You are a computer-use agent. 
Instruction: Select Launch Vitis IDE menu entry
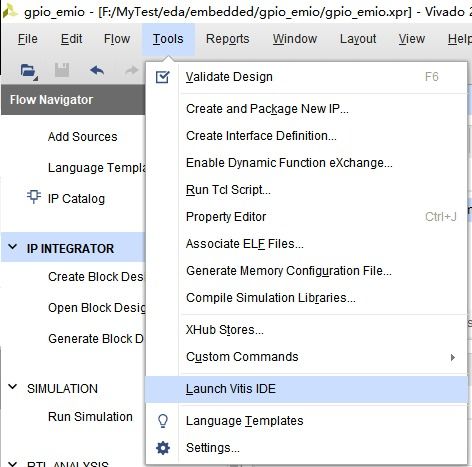[x=306, y=389]
